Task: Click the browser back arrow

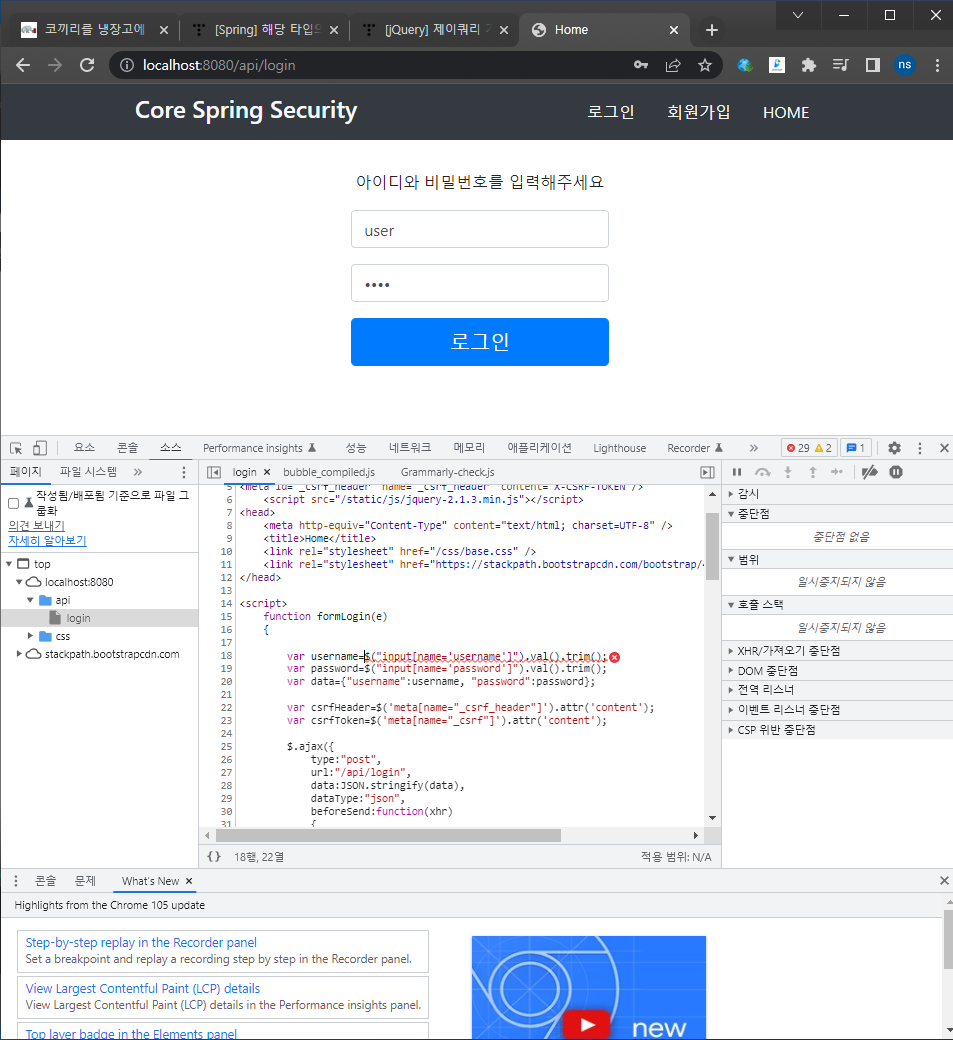Action: tap(23, 65)
